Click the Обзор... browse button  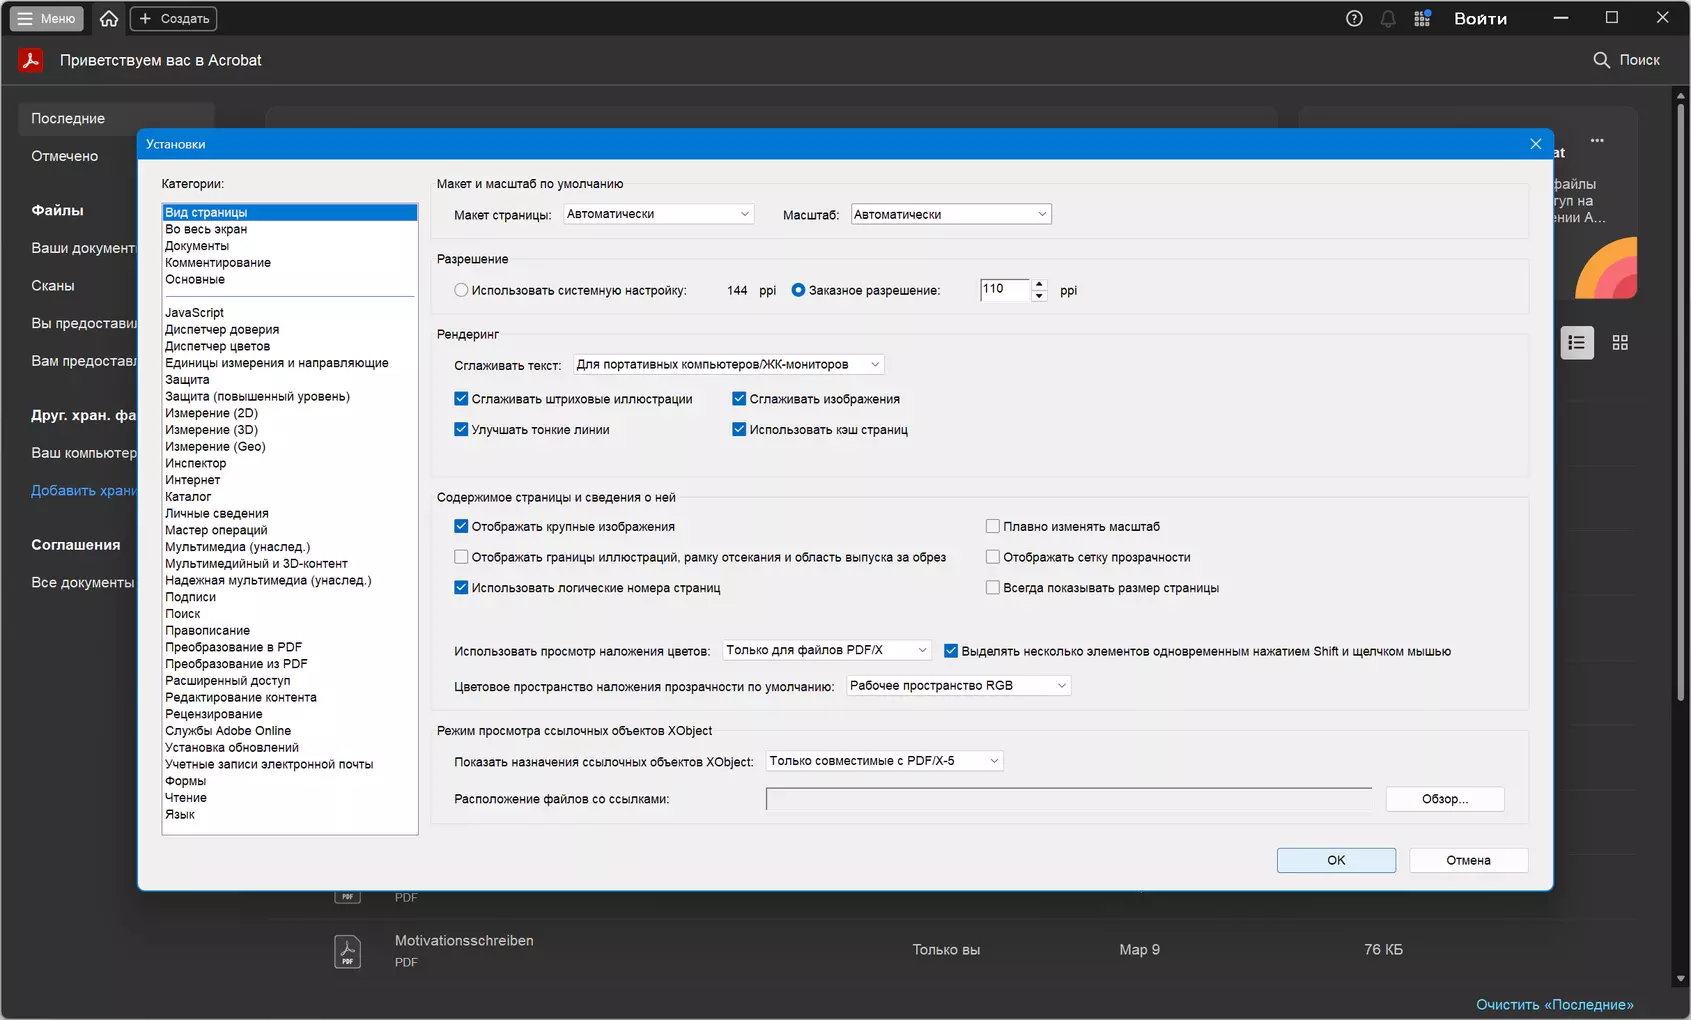point(1444,799)
